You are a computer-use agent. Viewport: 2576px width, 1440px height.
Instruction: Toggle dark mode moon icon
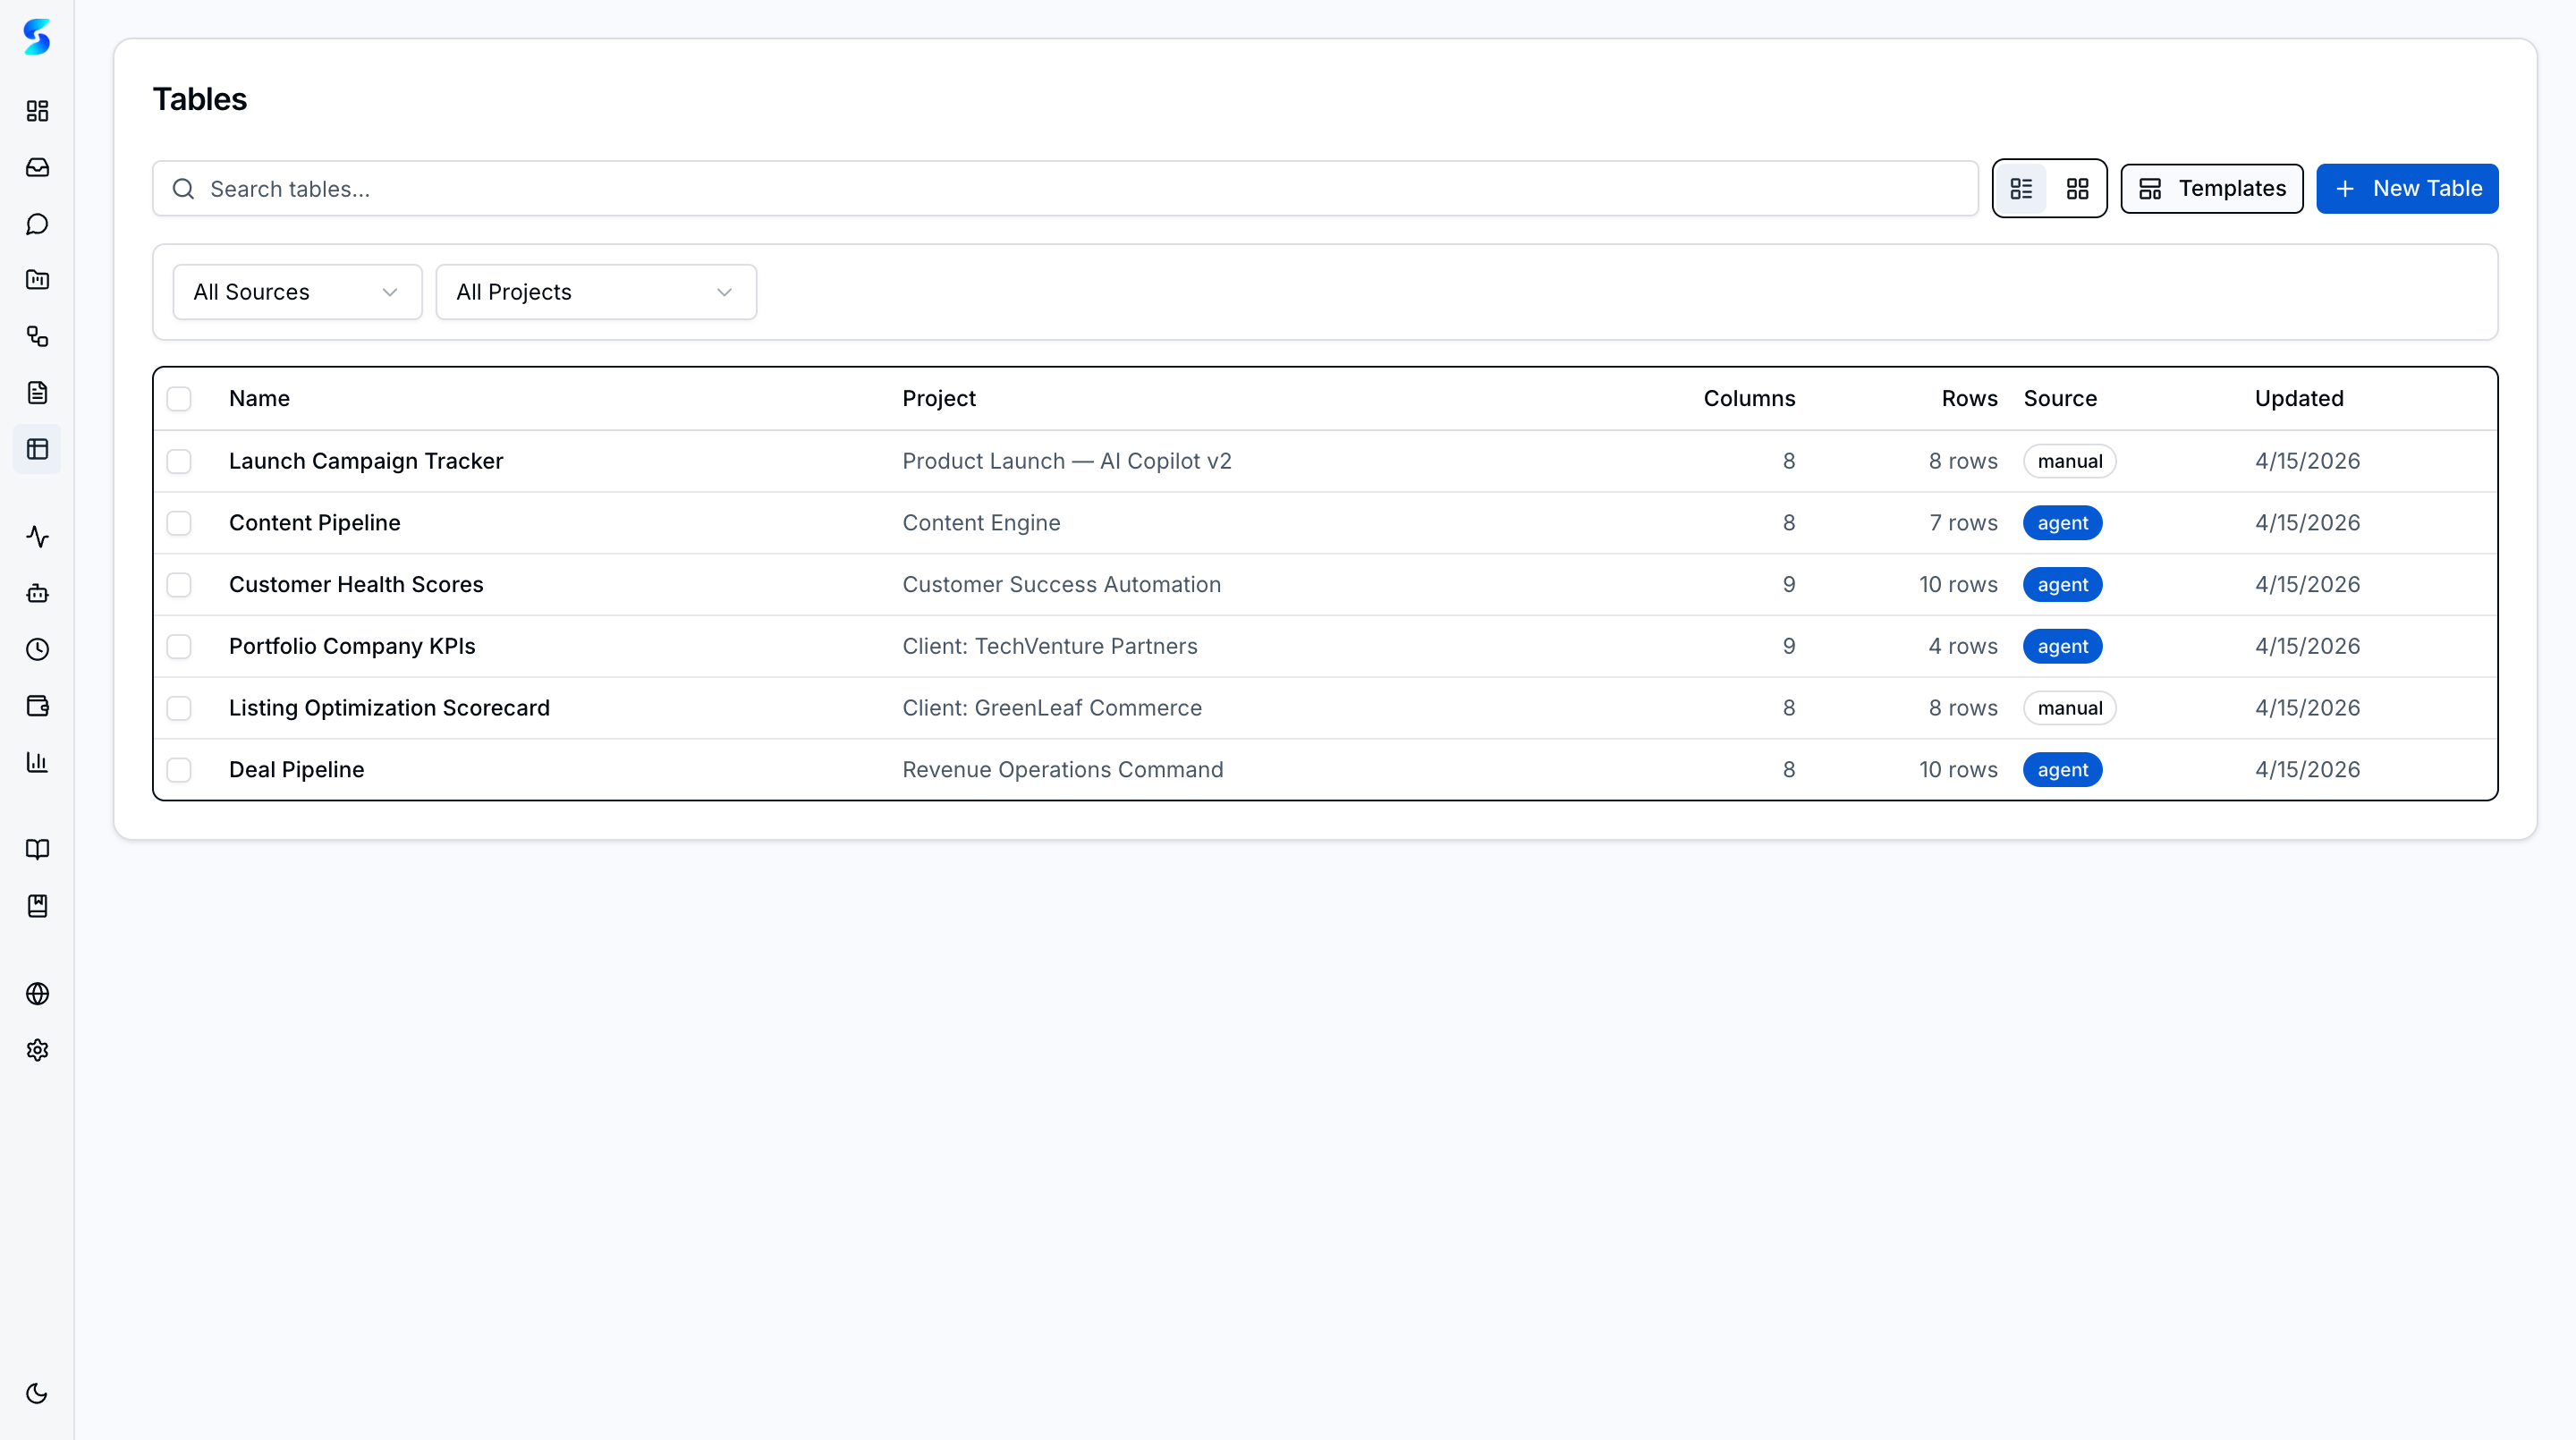(x=37, y=1393)
